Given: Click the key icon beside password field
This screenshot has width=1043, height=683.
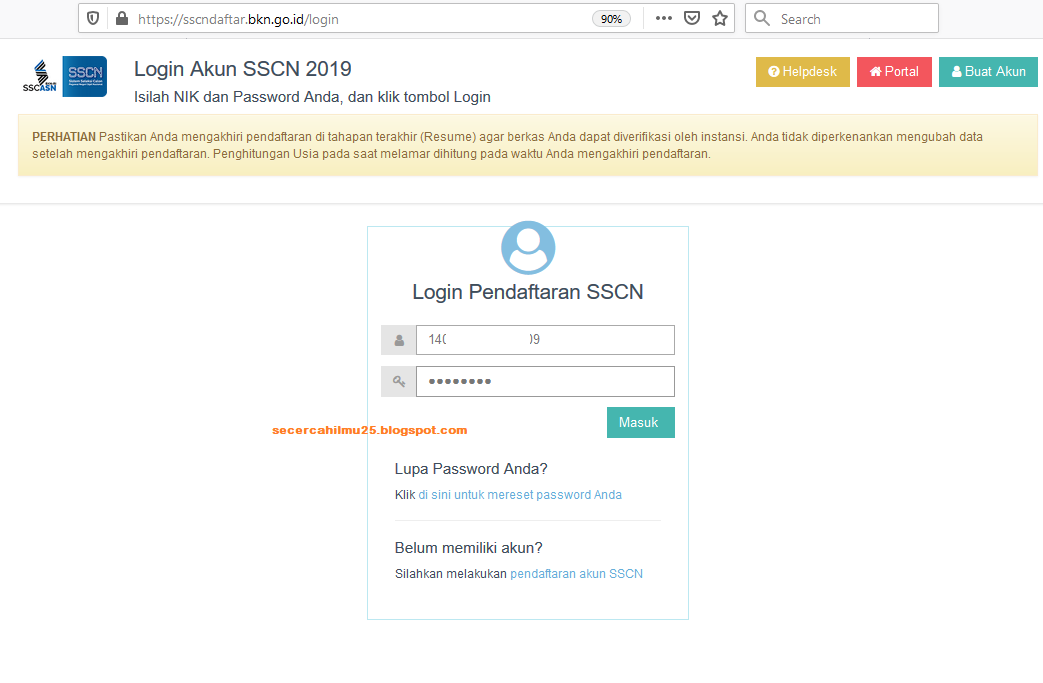Looking at the screenshot, I should pyautogui.click(x=399, y=382).
